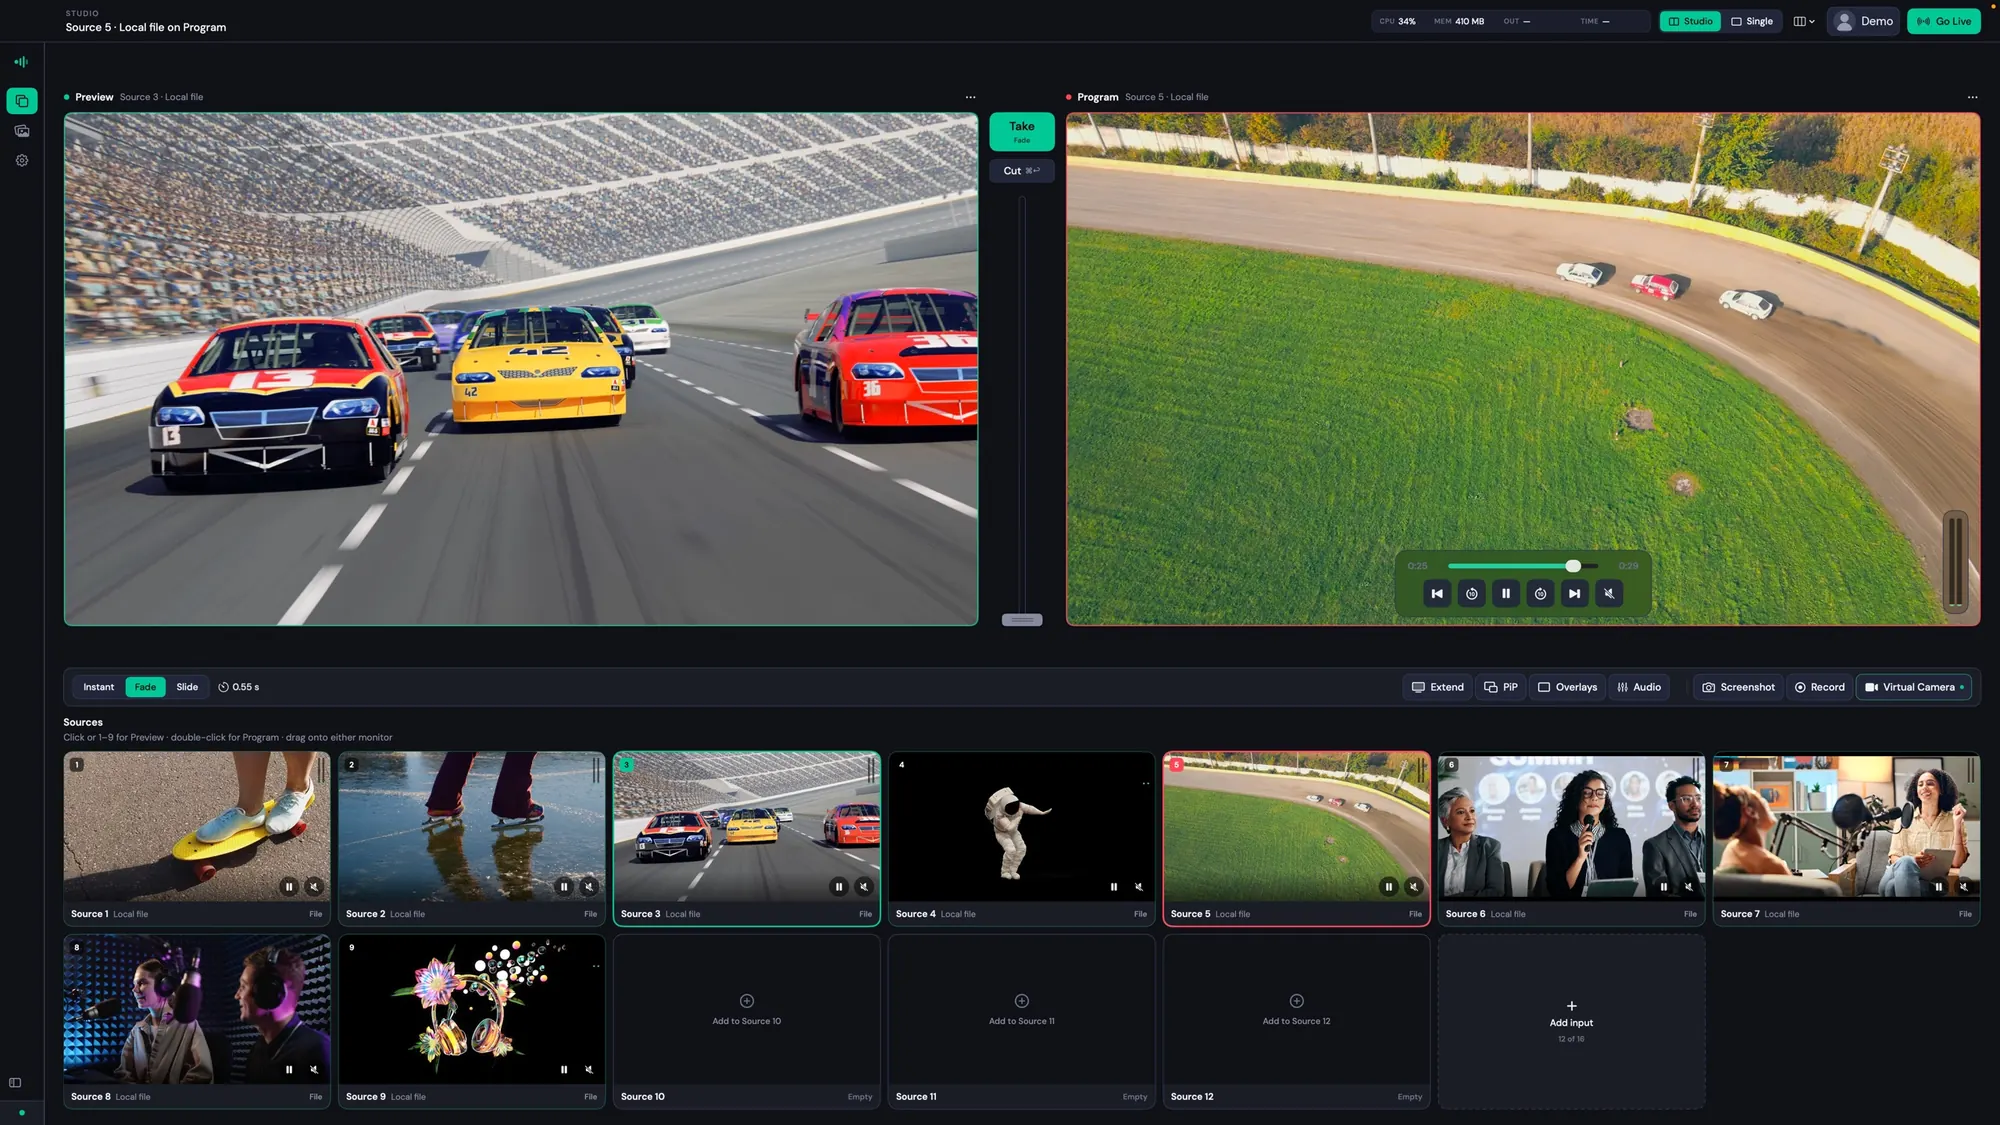Pause the Program video playback
Viewport: 2000px width, 1125px height.
(1506, 594)
